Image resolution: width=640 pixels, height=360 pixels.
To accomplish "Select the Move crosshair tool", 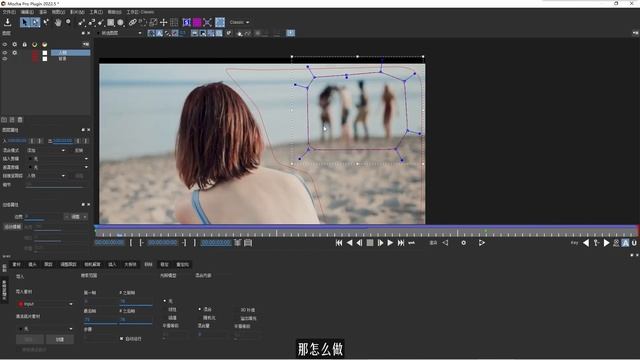I will 164,22.
